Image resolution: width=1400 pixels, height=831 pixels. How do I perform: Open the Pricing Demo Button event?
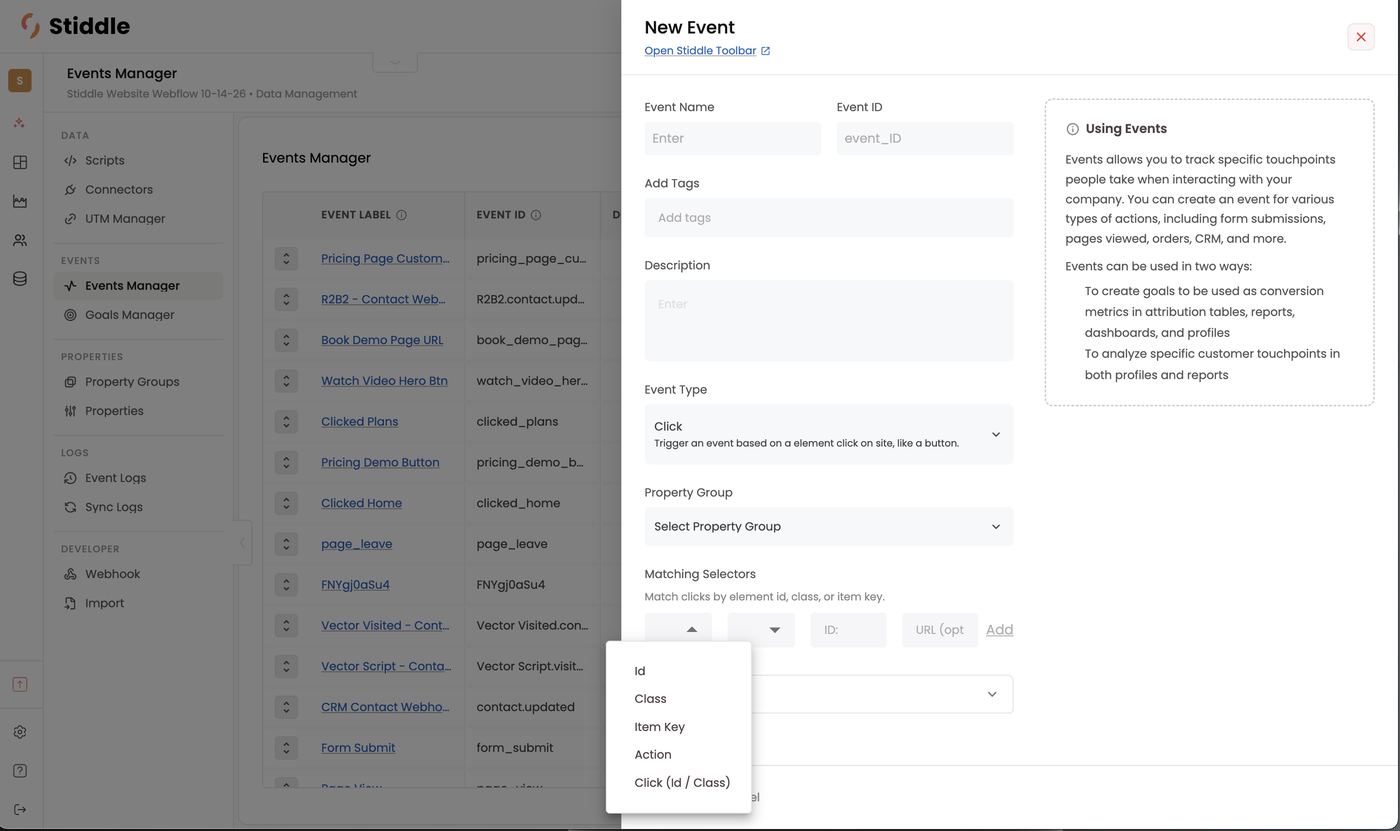pyautogui.click(x=380, y=462)
